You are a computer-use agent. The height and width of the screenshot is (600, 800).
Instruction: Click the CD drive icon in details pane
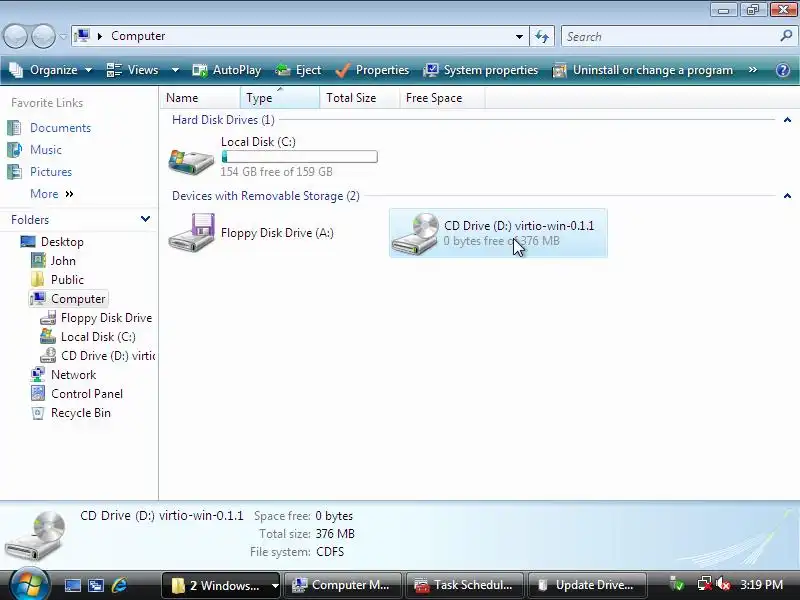35,536
